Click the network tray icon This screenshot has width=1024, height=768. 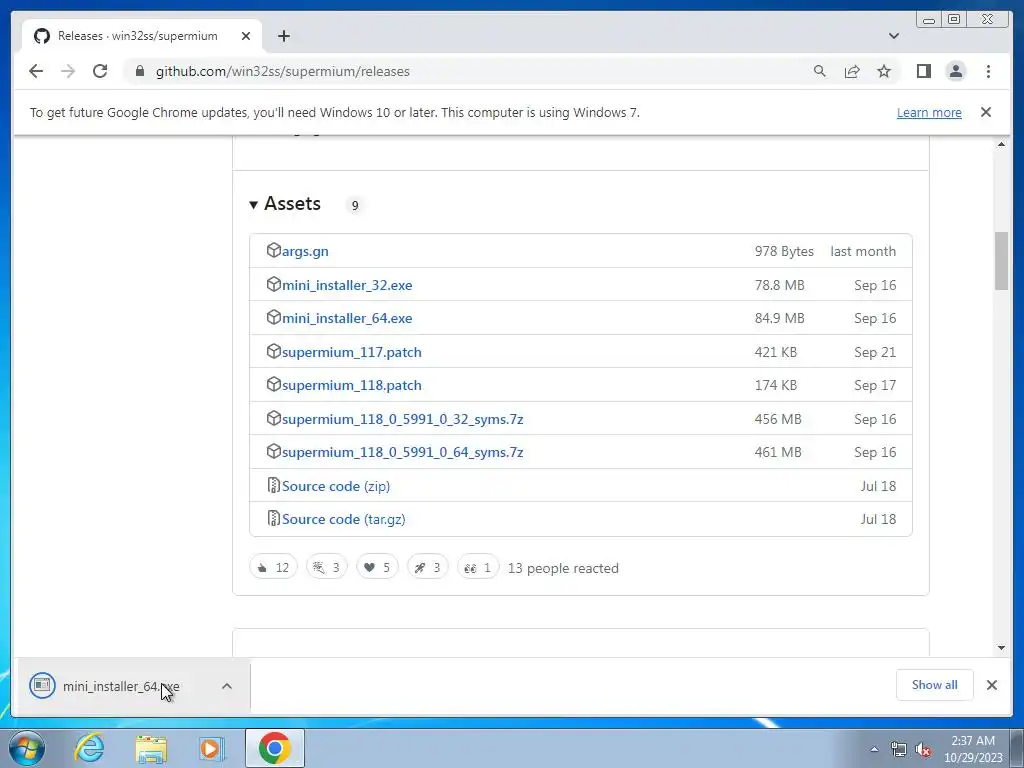pyautogui.click(x=899, y=749)
